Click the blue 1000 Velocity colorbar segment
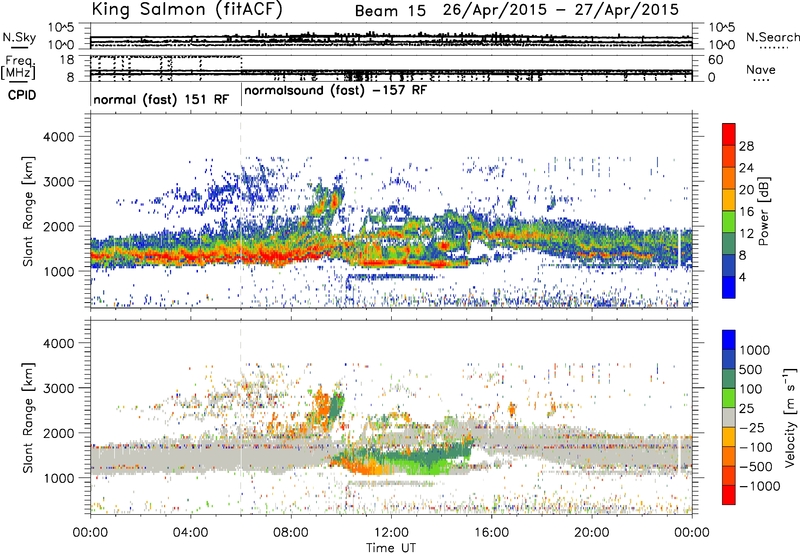 pos(729,340)
